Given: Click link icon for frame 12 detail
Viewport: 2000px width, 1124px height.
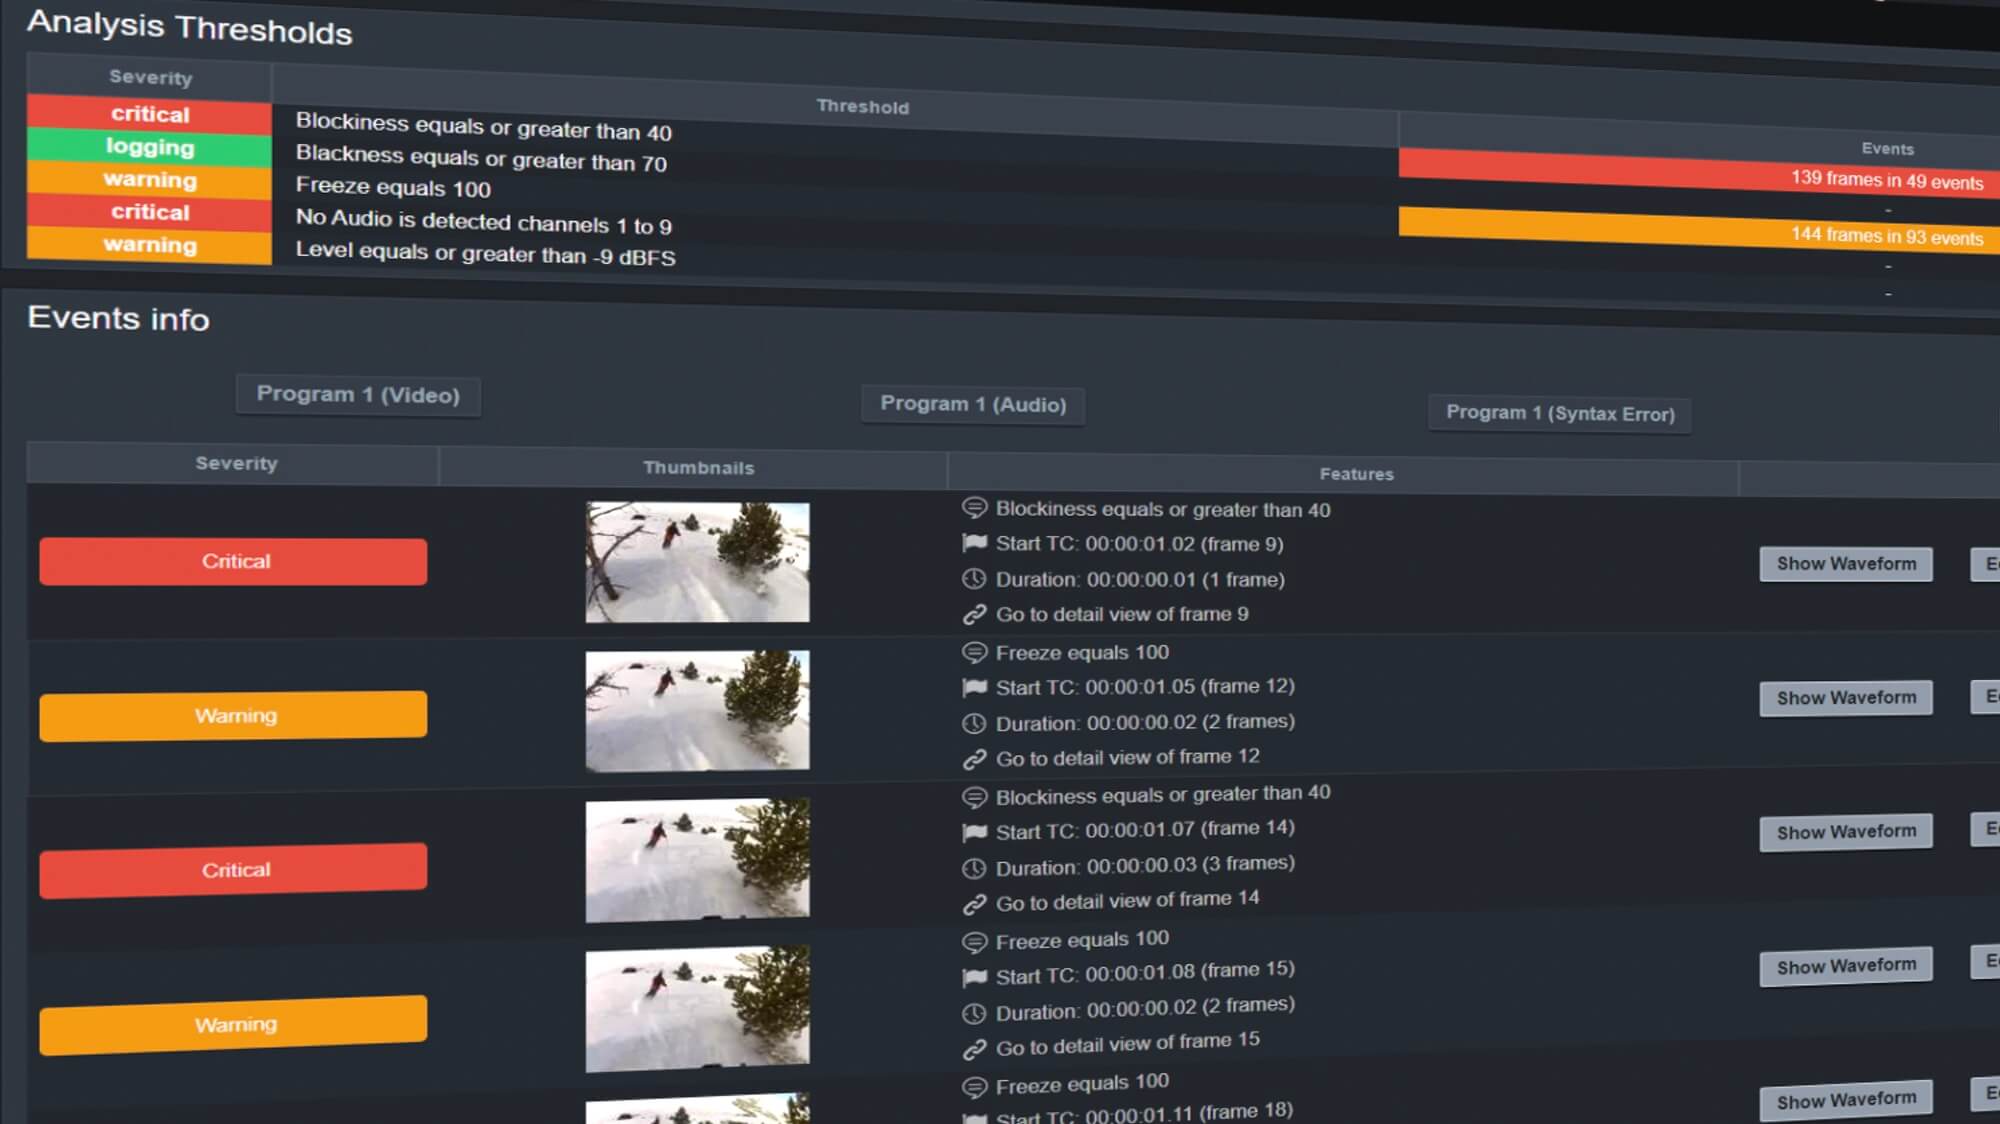Looking at the screenshot, I should [974, 760].
